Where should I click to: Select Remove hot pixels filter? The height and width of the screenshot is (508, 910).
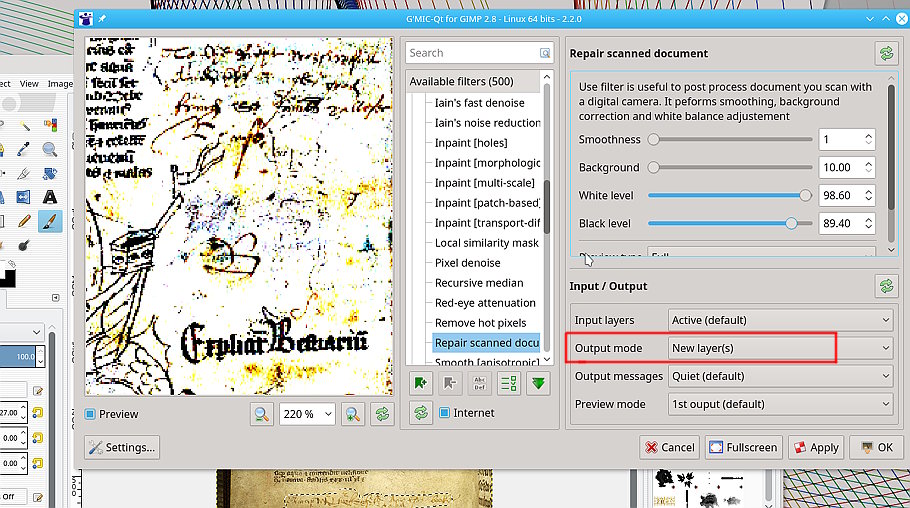[x=481, y=323]
